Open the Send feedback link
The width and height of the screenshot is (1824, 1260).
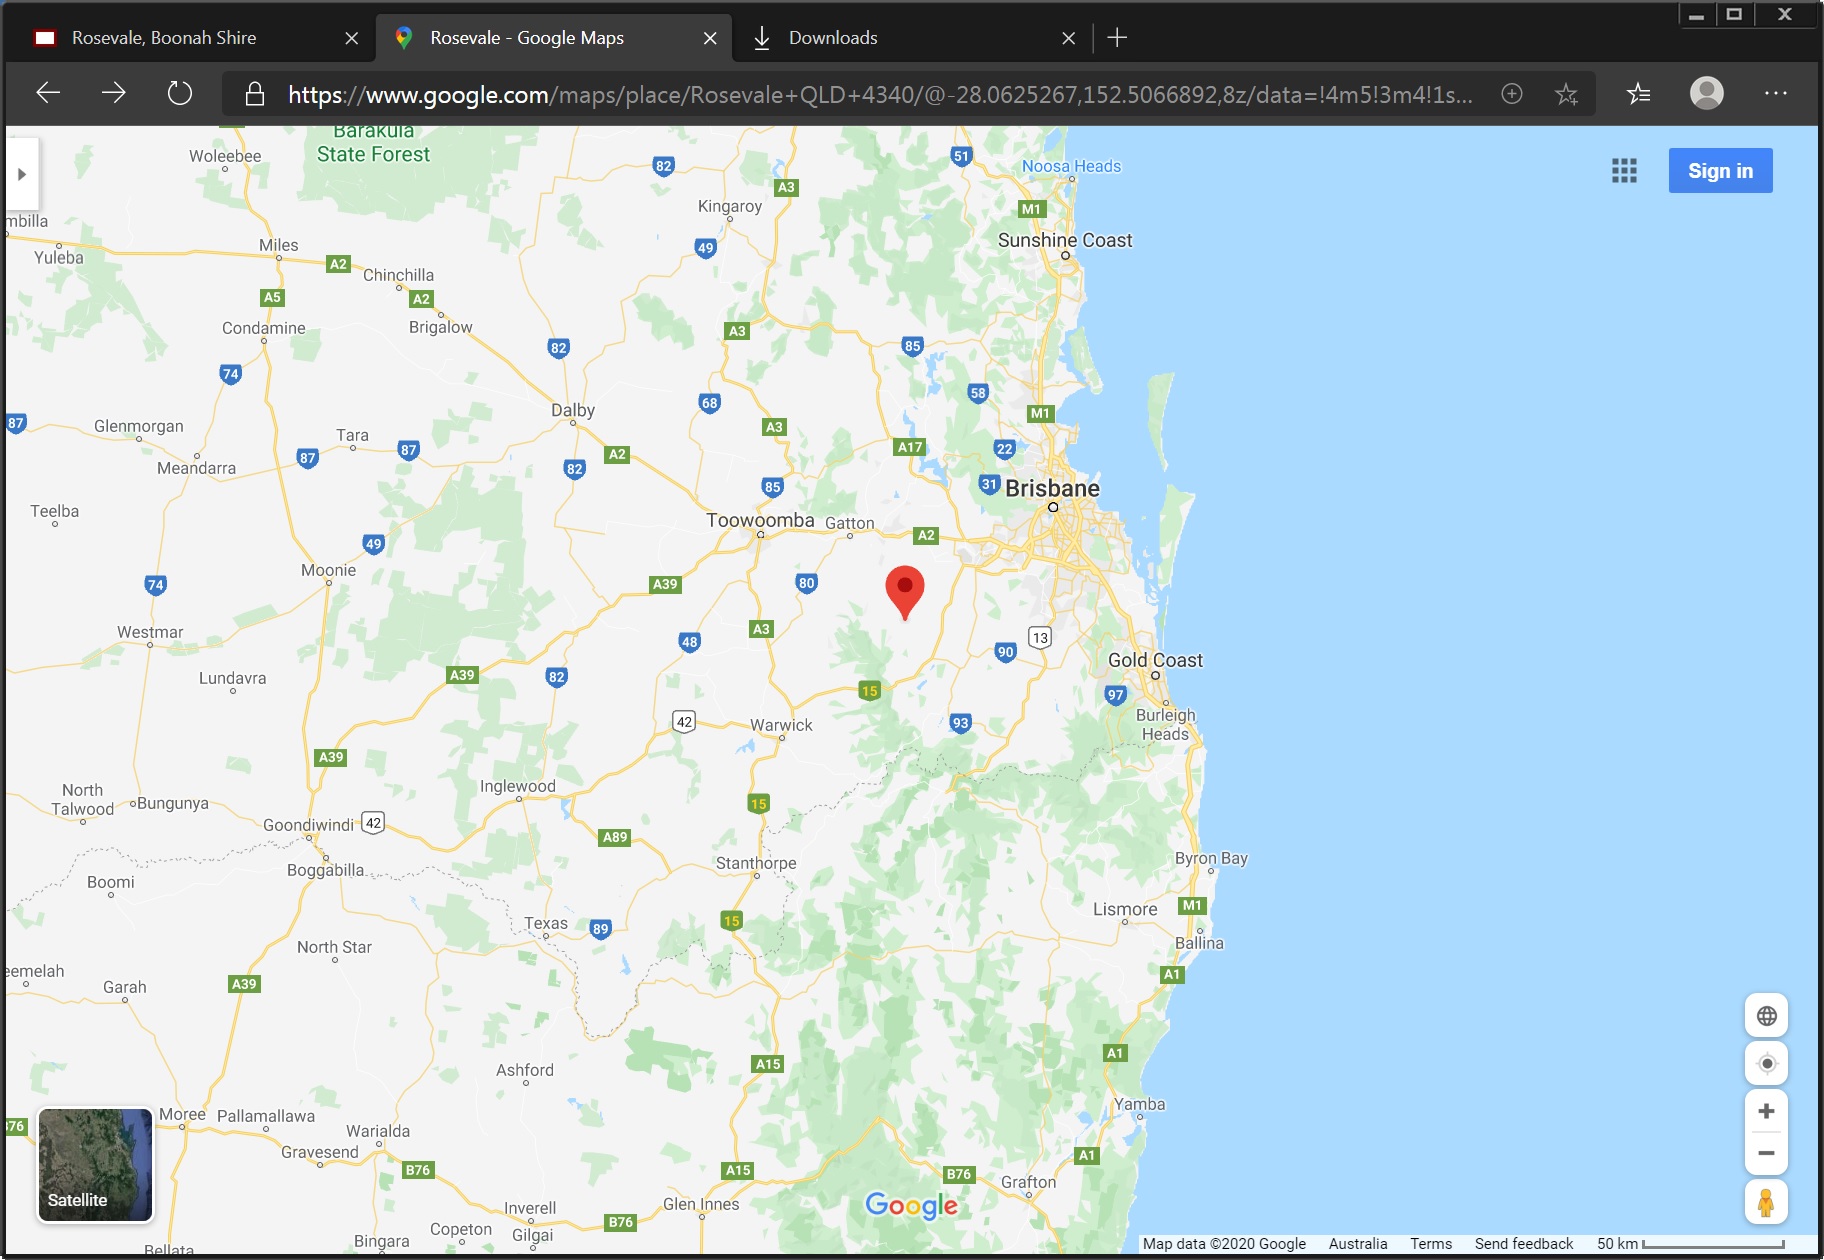1523,1244
